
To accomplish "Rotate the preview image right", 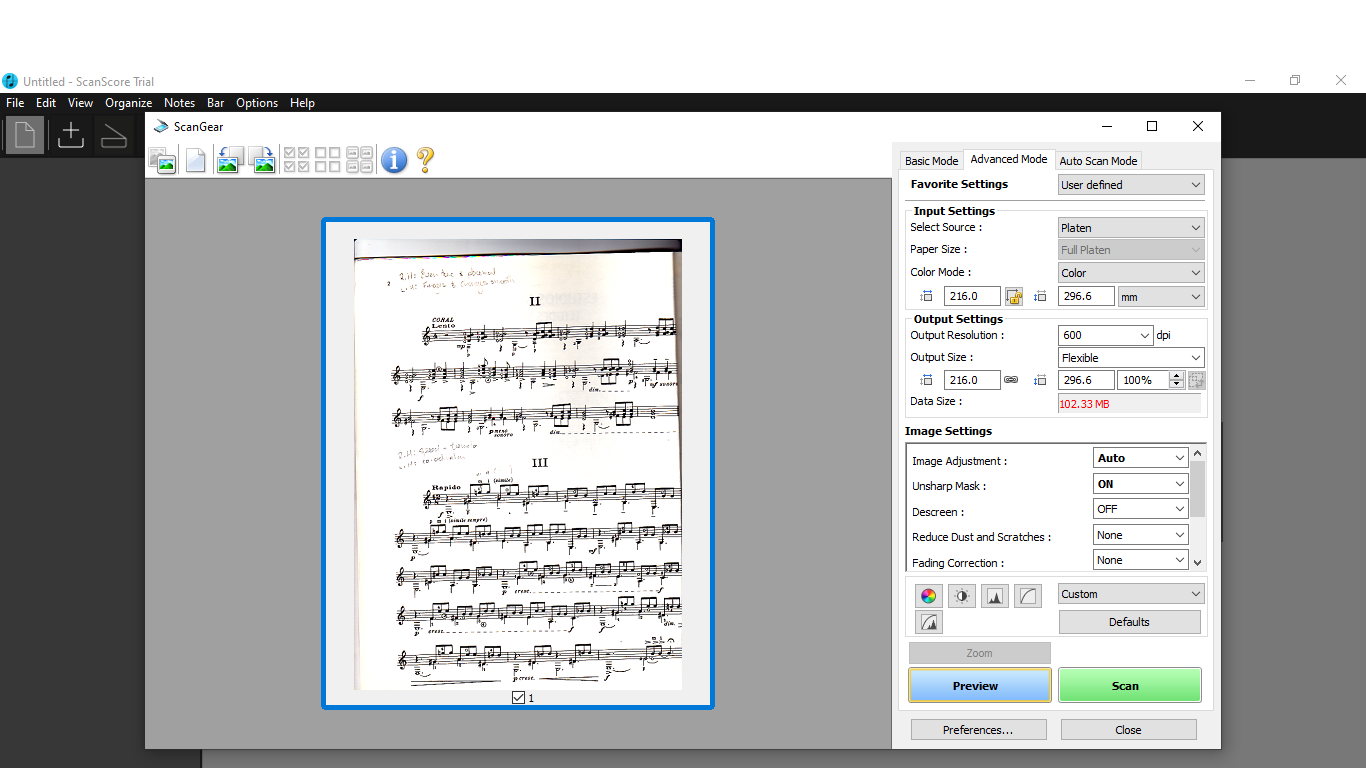I will click(x=262, y=160).
